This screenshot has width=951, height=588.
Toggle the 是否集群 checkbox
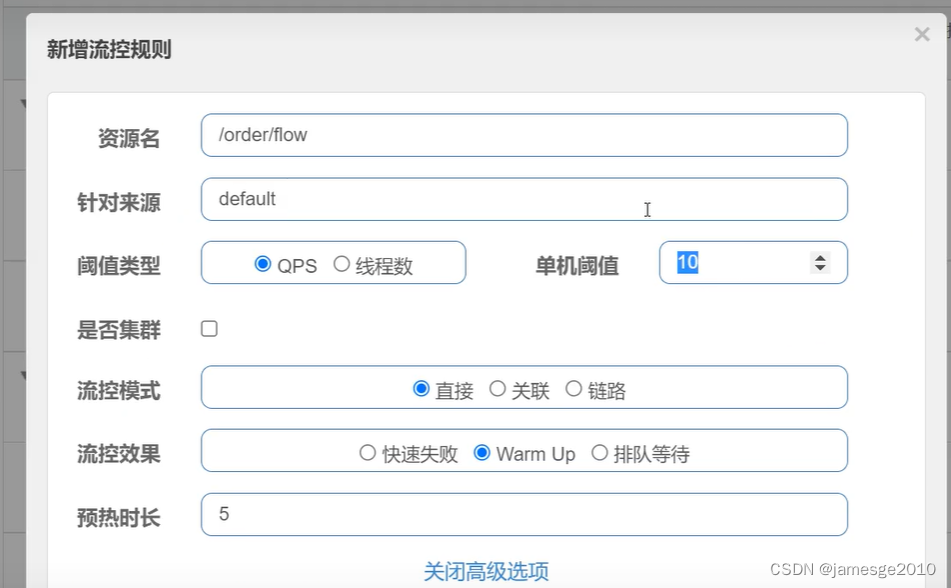209,329
